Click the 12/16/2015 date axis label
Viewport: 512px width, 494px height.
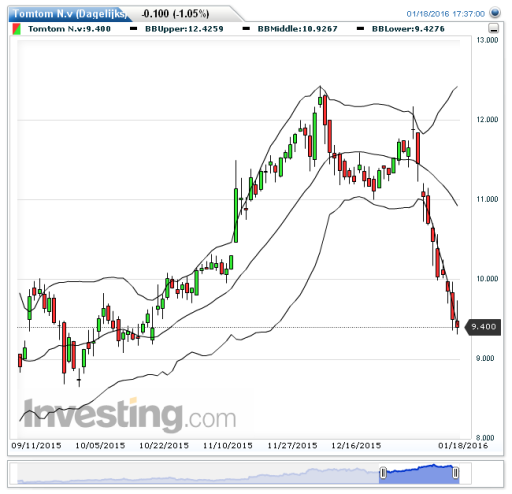point(356,446)
